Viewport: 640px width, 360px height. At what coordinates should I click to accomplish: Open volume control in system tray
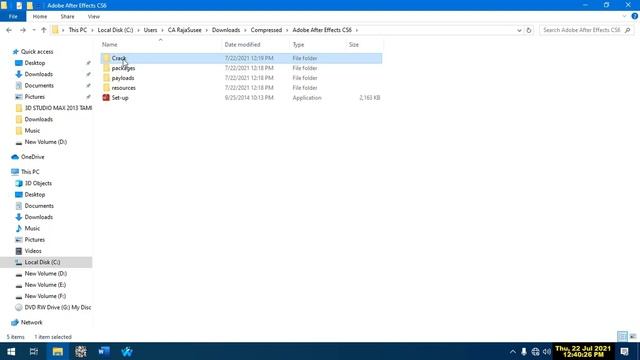coord(547,351)
